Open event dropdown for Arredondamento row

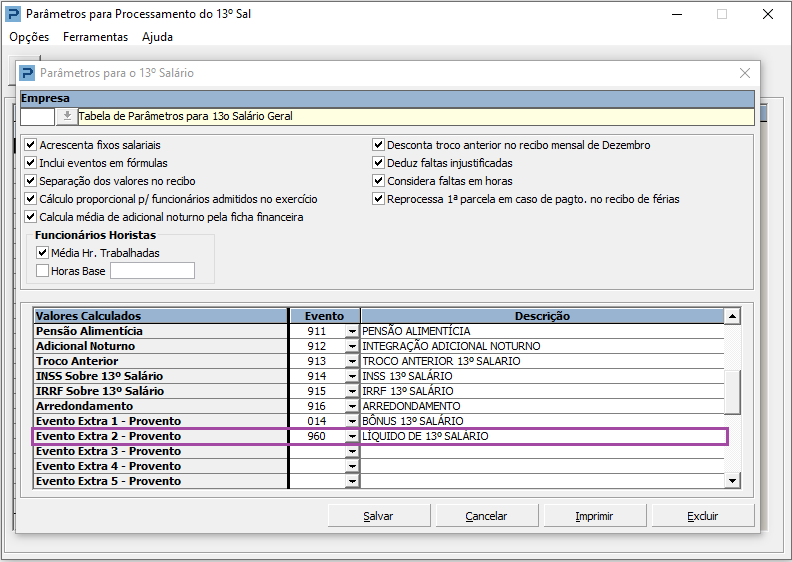tap(351, 407)
